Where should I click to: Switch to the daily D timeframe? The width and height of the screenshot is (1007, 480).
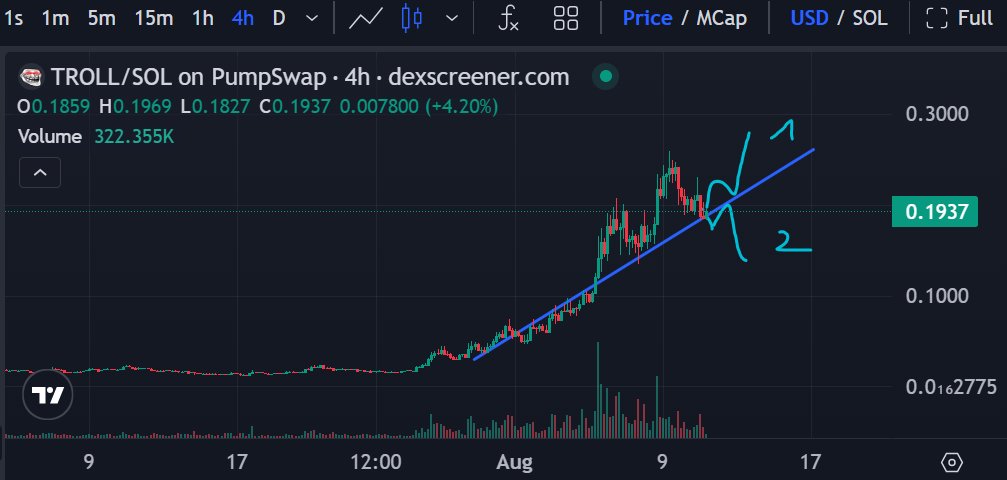[279, 18]
